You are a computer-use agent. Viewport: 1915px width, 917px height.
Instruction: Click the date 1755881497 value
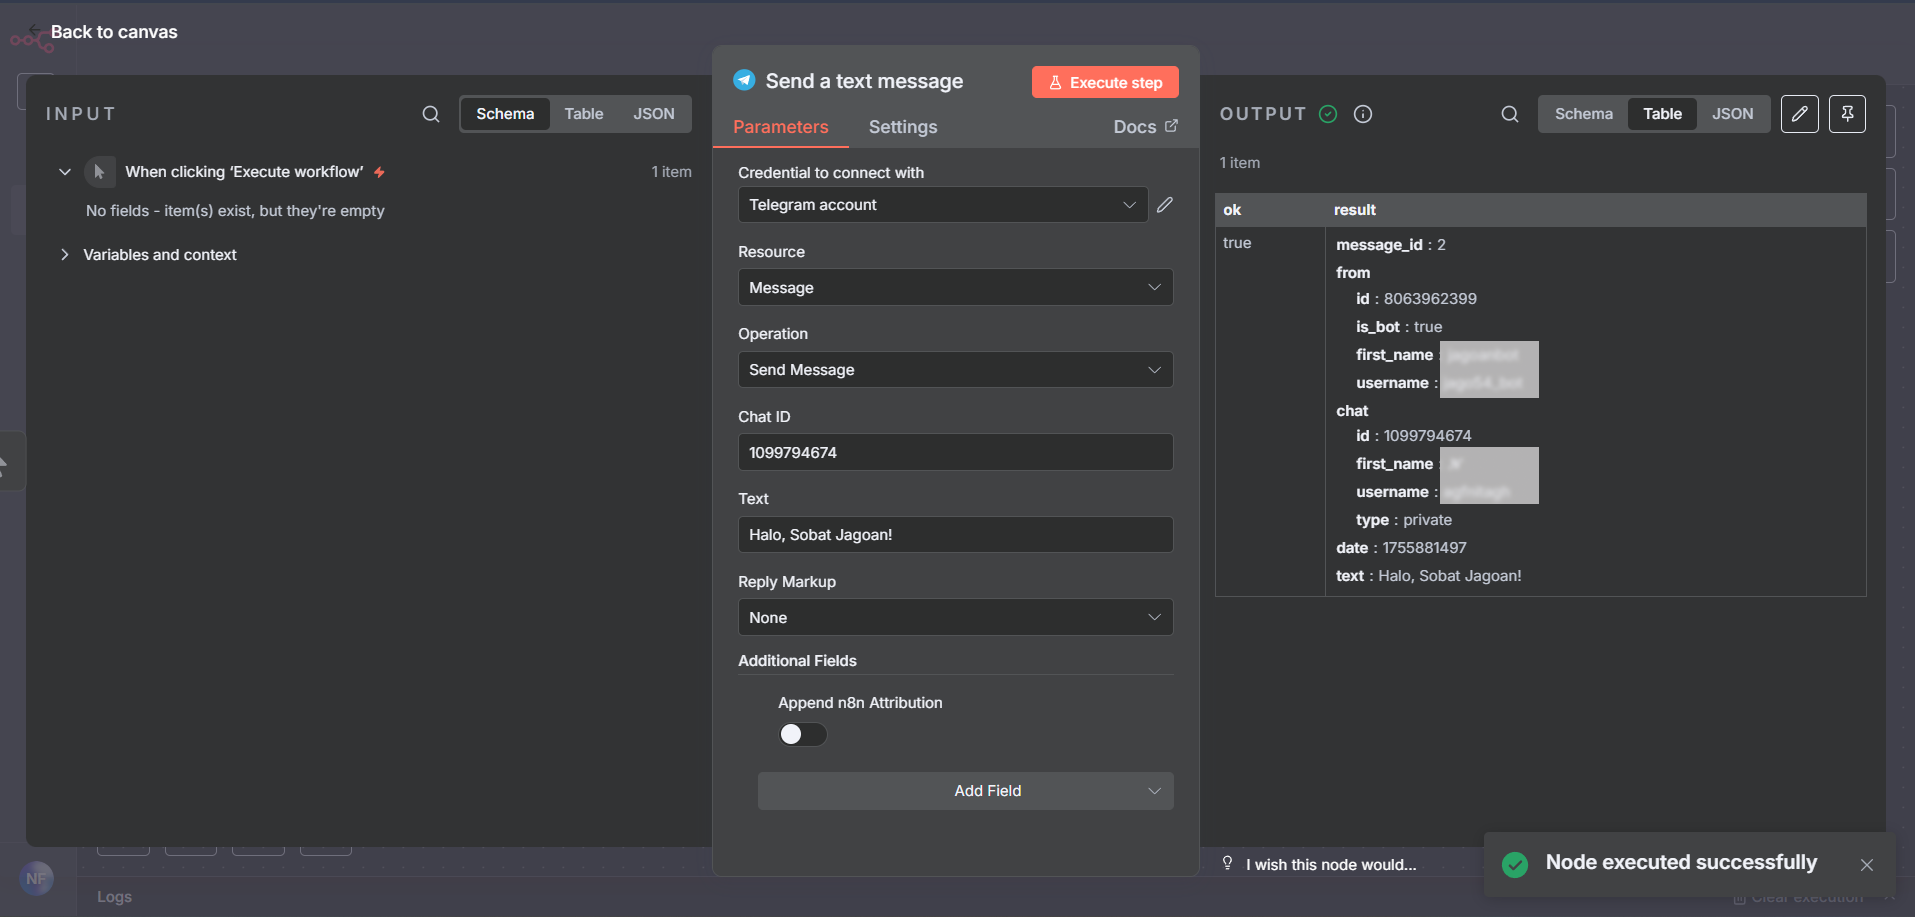click(1424, 548)
